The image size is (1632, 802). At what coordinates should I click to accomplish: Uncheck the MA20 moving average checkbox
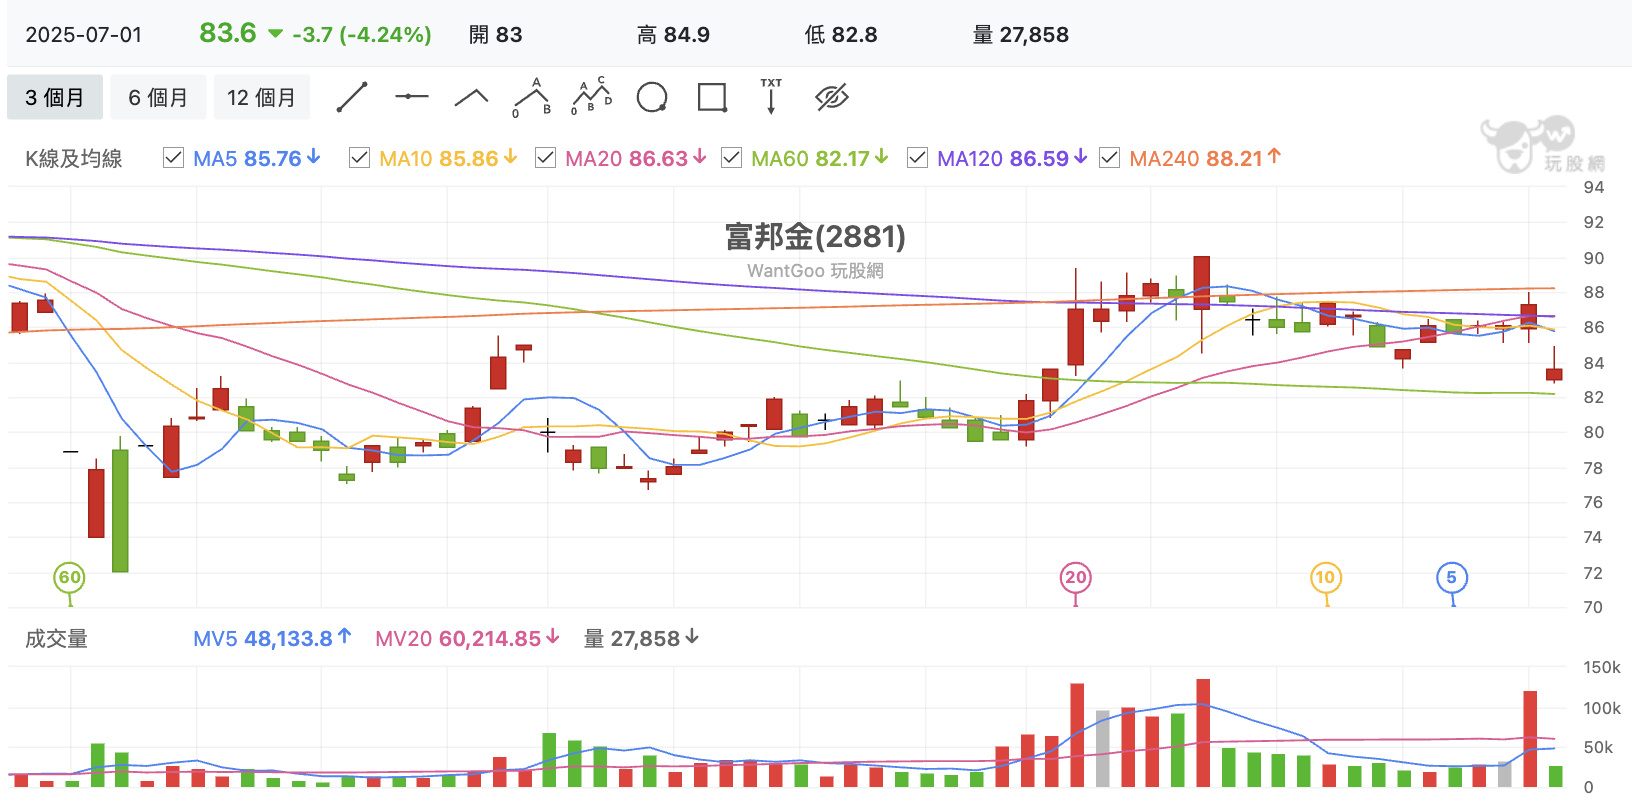pyautogui.click(x=545, y=158)
